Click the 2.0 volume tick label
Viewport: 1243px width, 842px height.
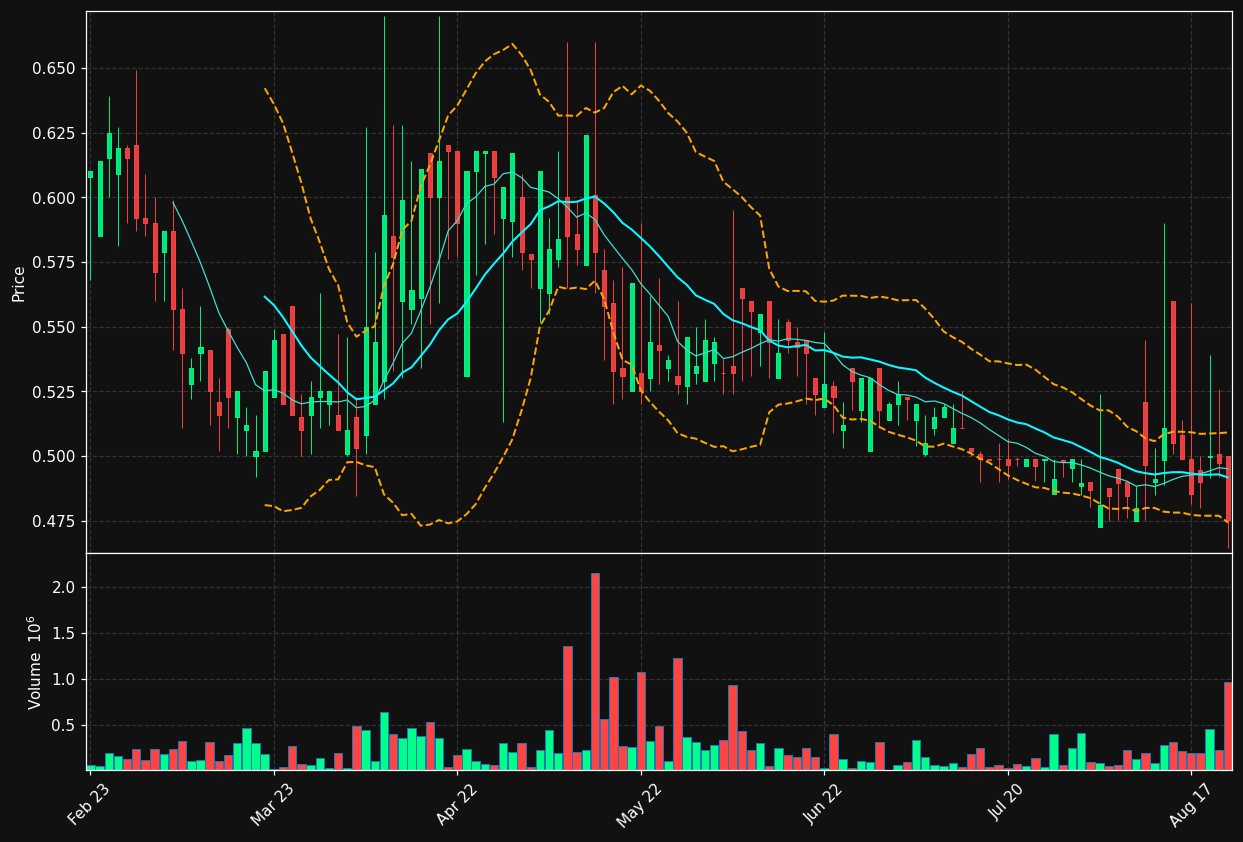click(64, 588)
